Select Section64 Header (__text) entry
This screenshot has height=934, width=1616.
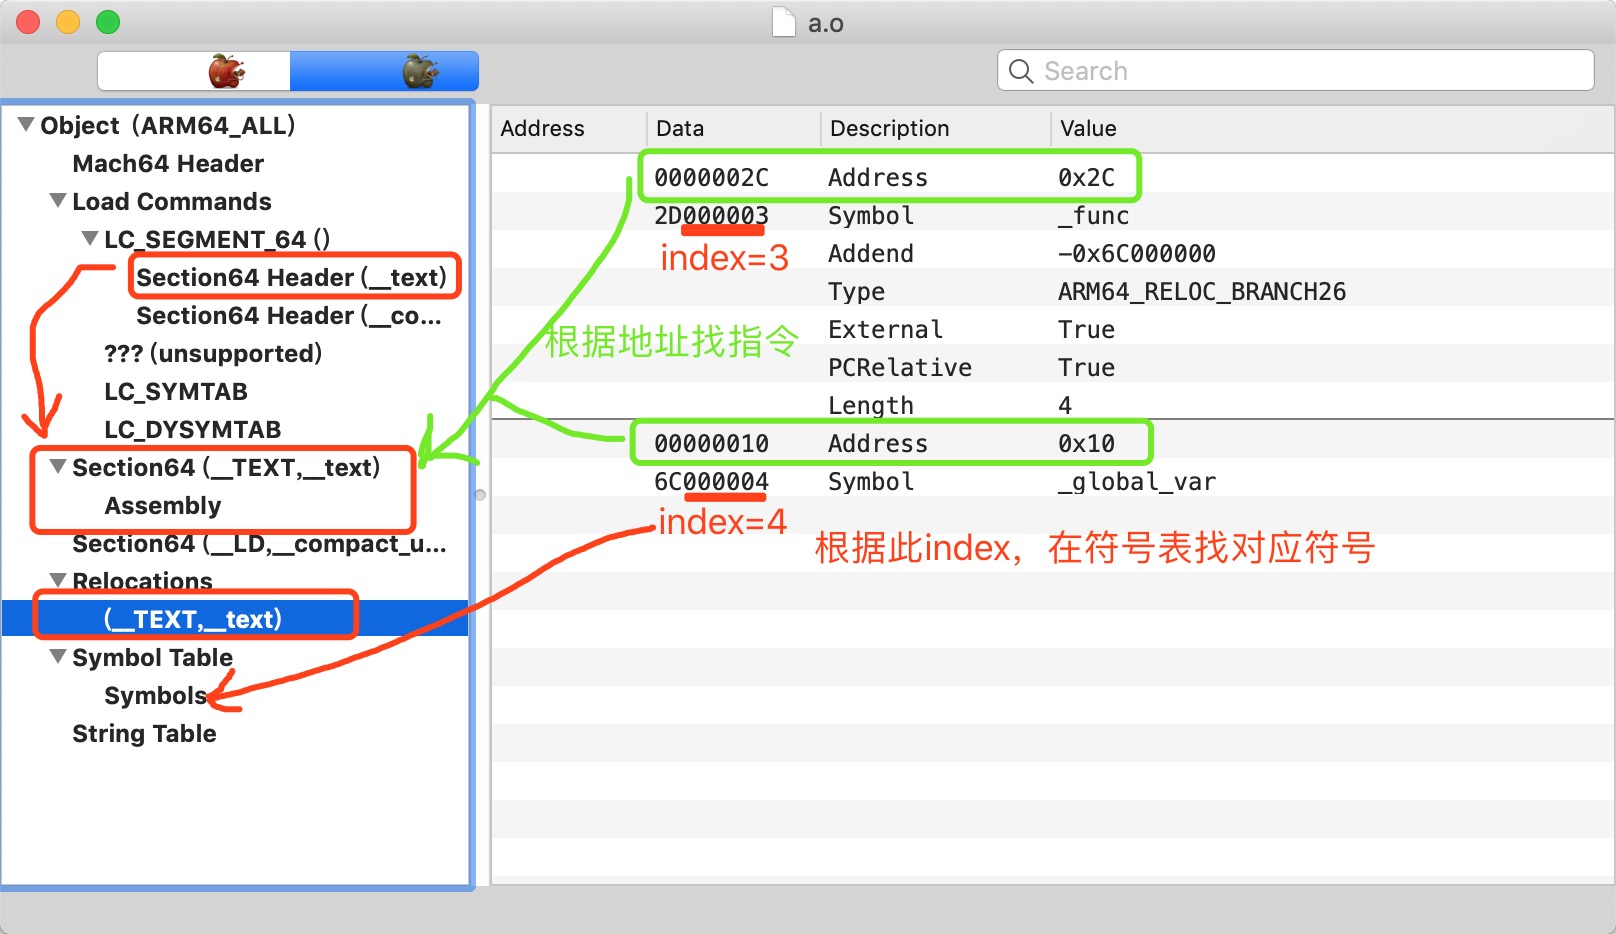coord(291,277)
